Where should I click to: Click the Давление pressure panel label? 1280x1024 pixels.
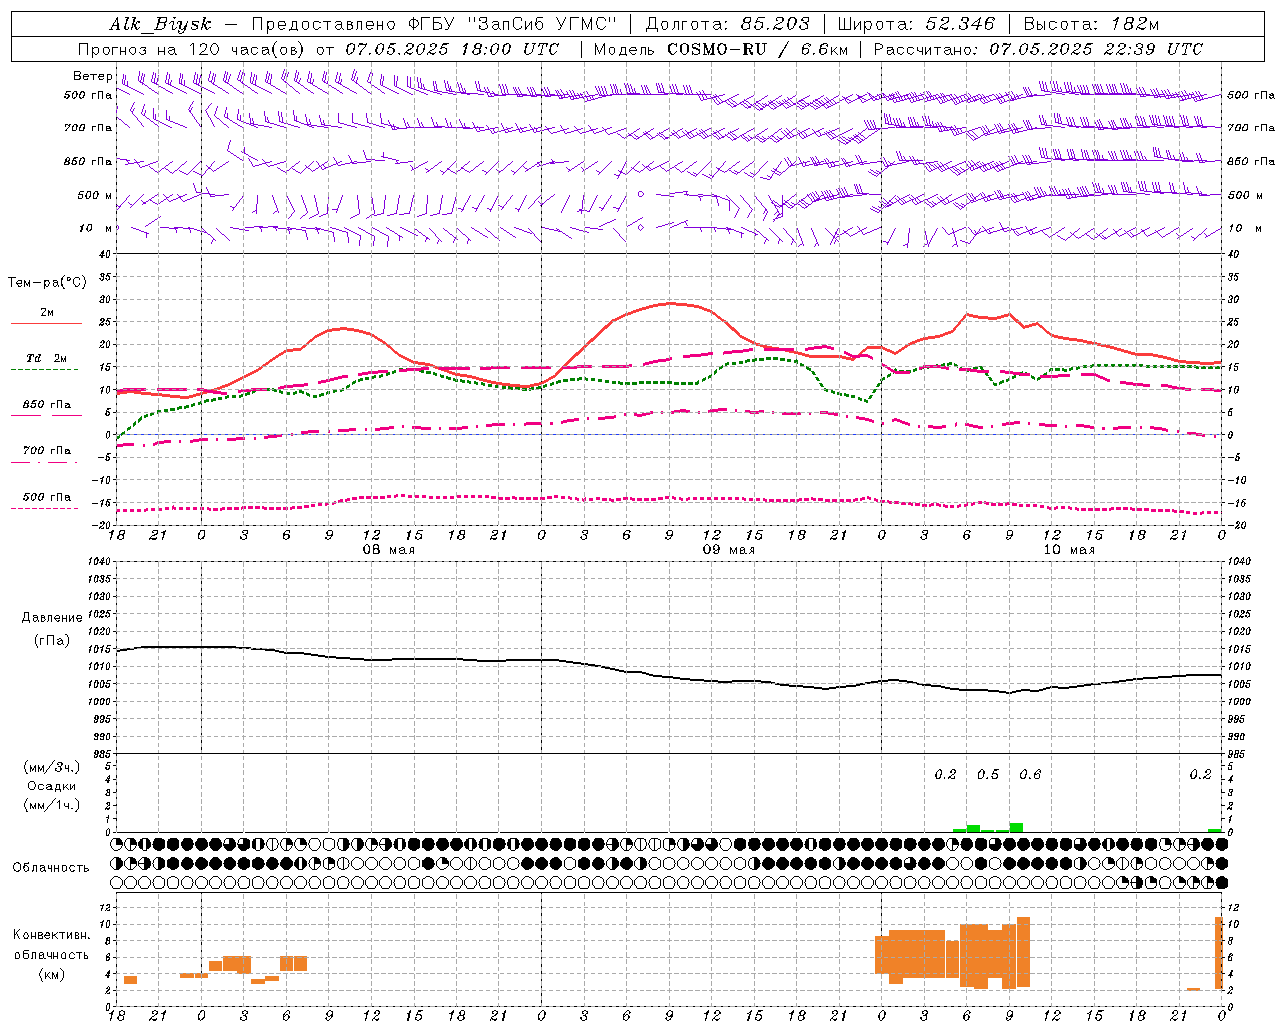coord(52,617)
